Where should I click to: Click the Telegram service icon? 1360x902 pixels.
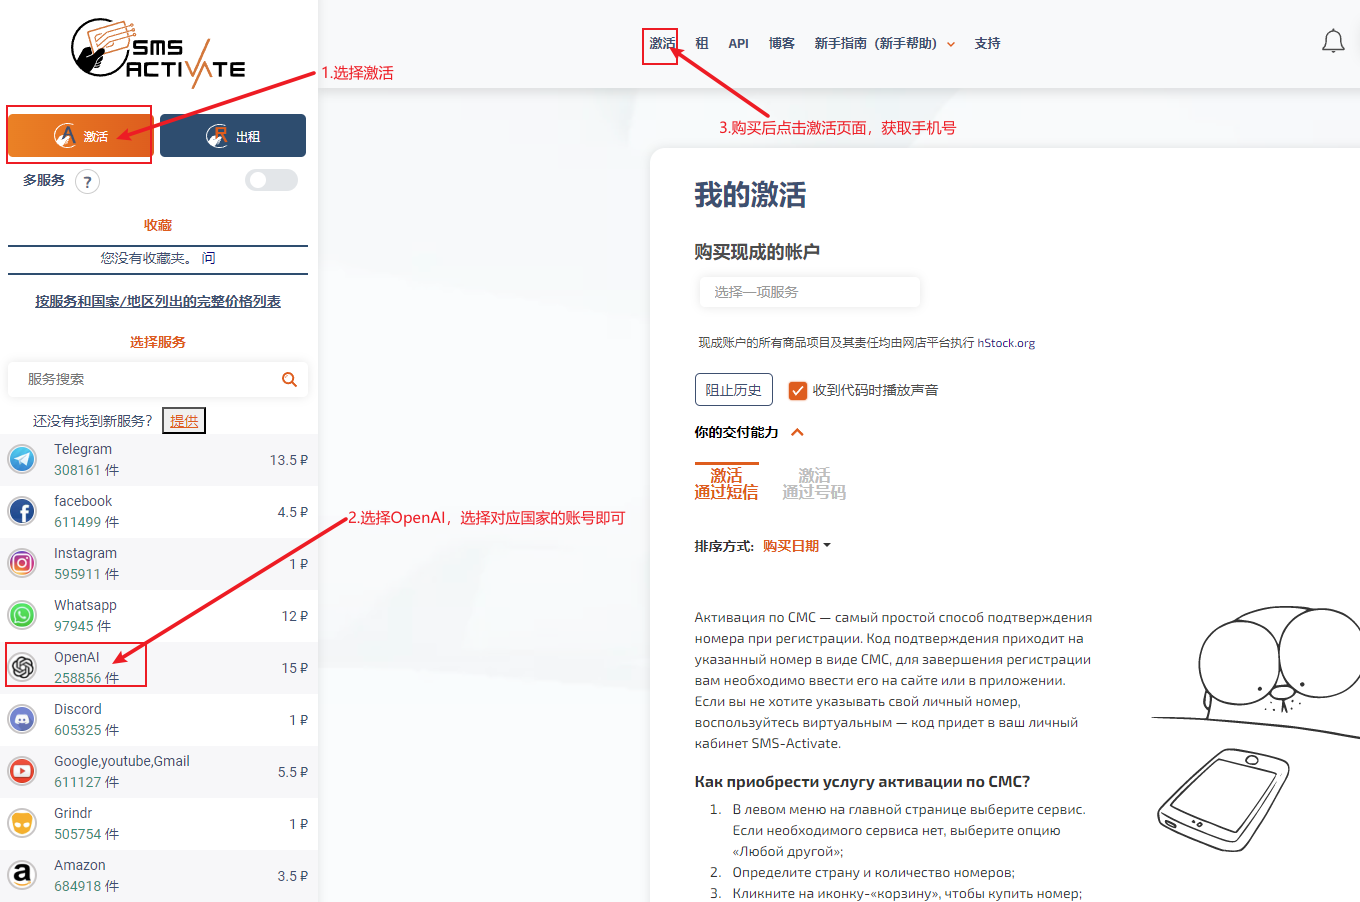coord(22,459)
